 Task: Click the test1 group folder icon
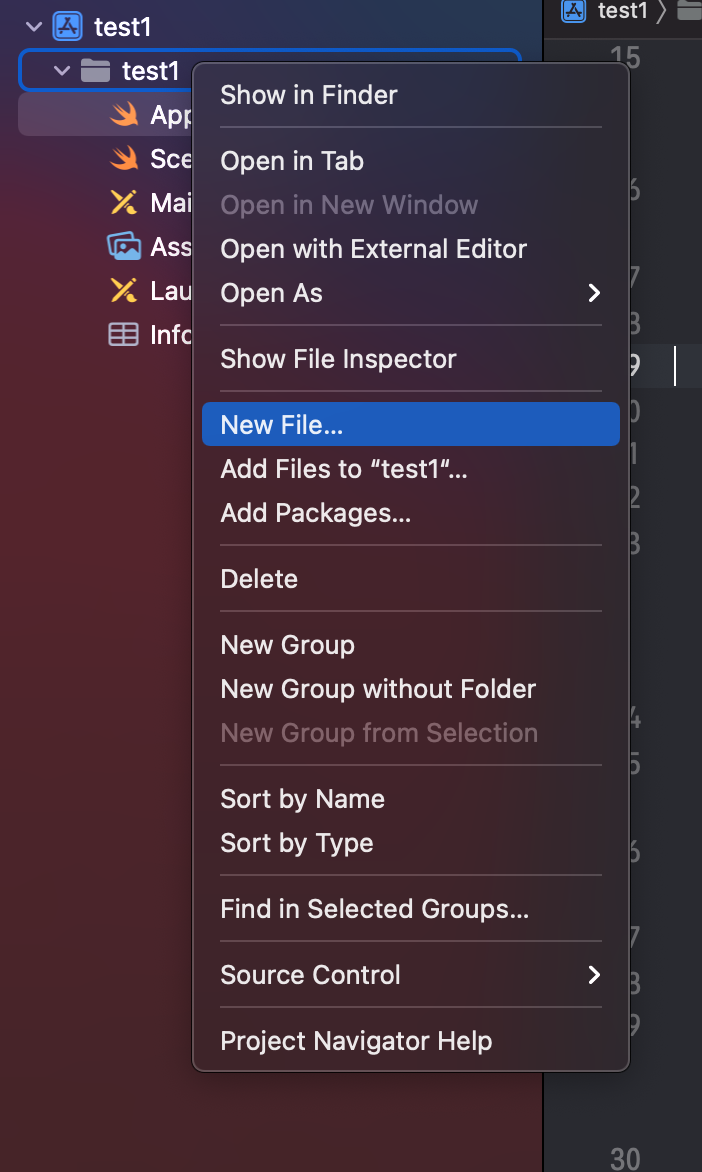[x=95, y=71]
